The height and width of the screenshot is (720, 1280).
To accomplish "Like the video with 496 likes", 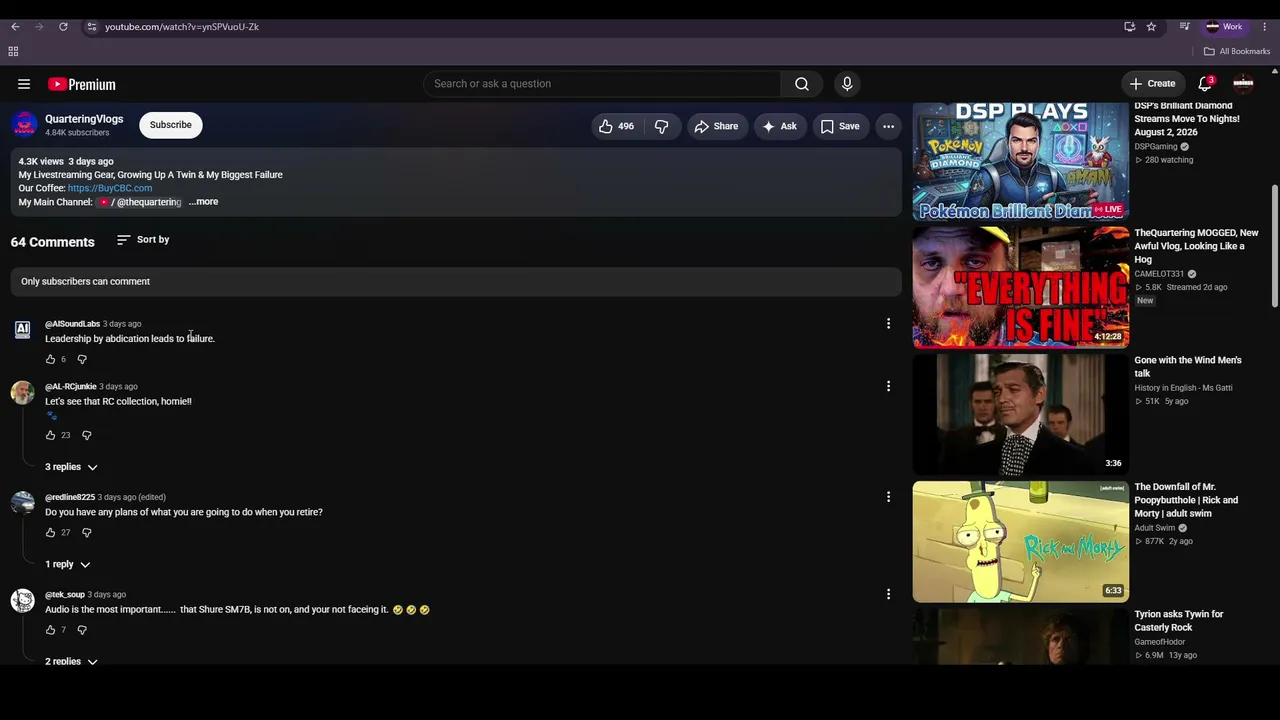I will [x=616, y=126].
